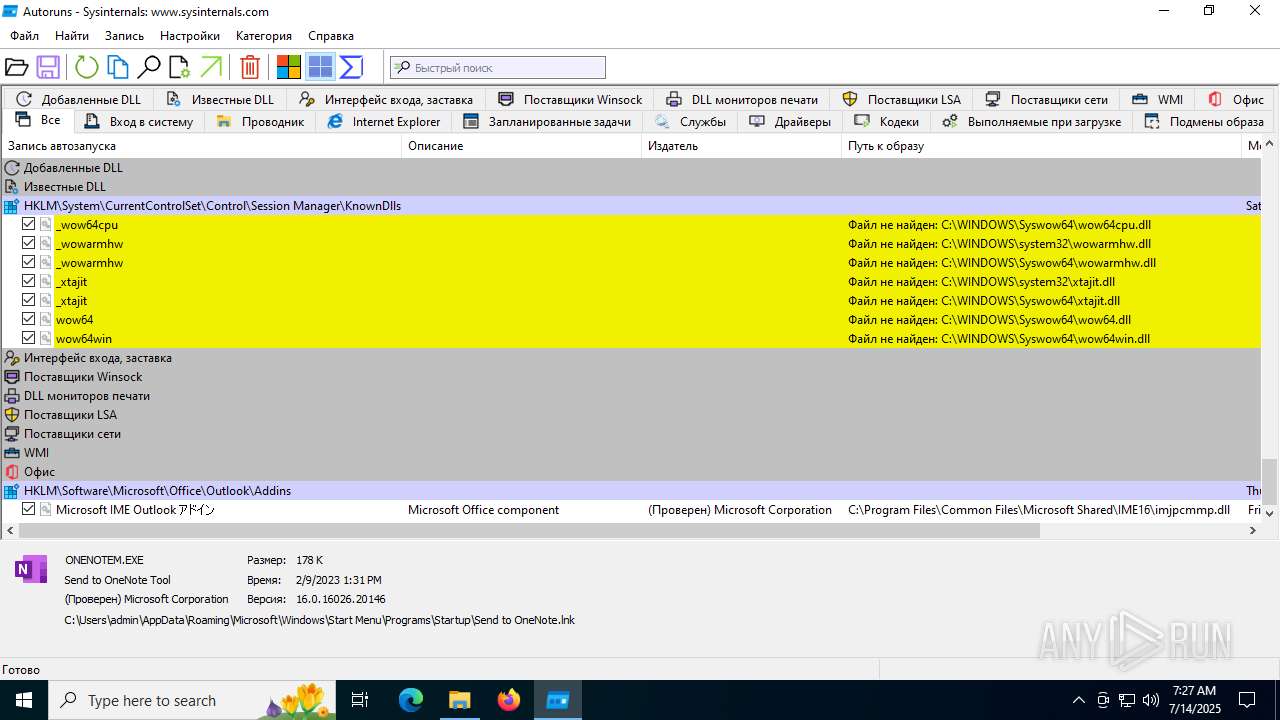Click the Find magnifier toolbar icon
1280x720 pixels.
pyautogui.click(x=149, y=68)
